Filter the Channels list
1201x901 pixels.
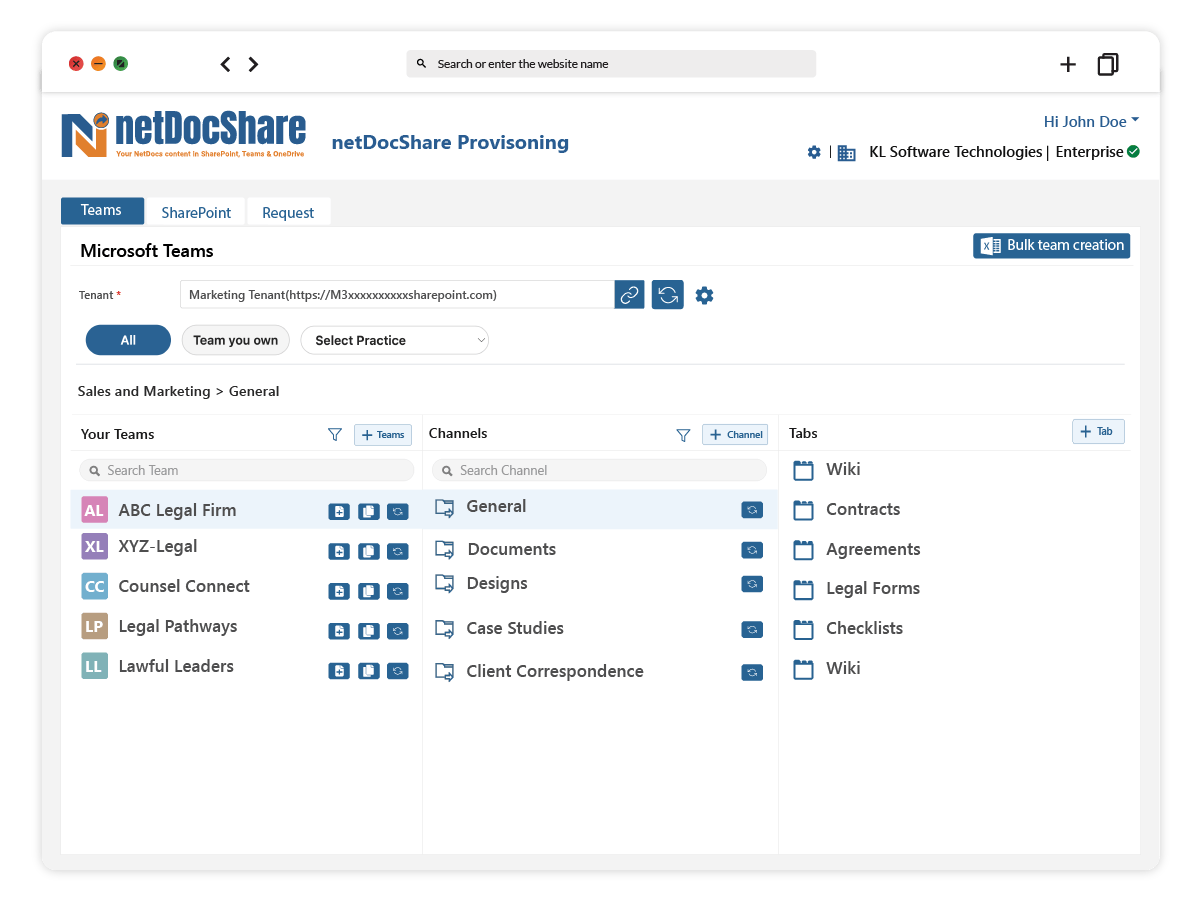coord(683,435)
